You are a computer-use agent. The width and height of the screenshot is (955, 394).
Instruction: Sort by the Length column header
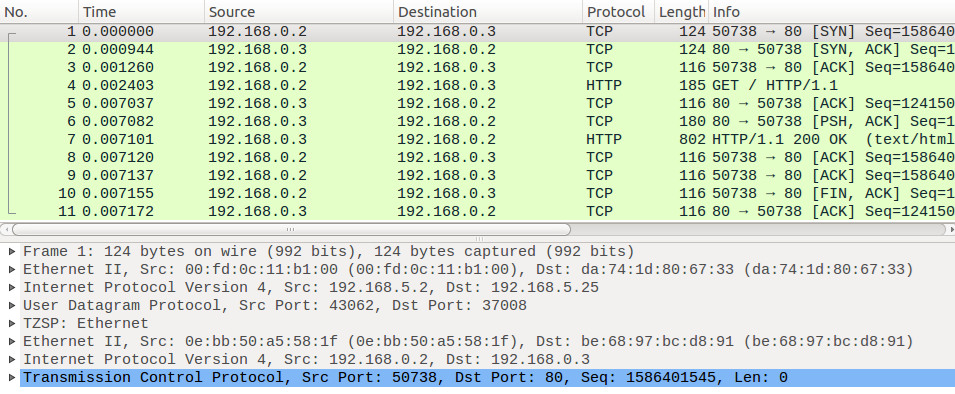(x=681, y=12)
